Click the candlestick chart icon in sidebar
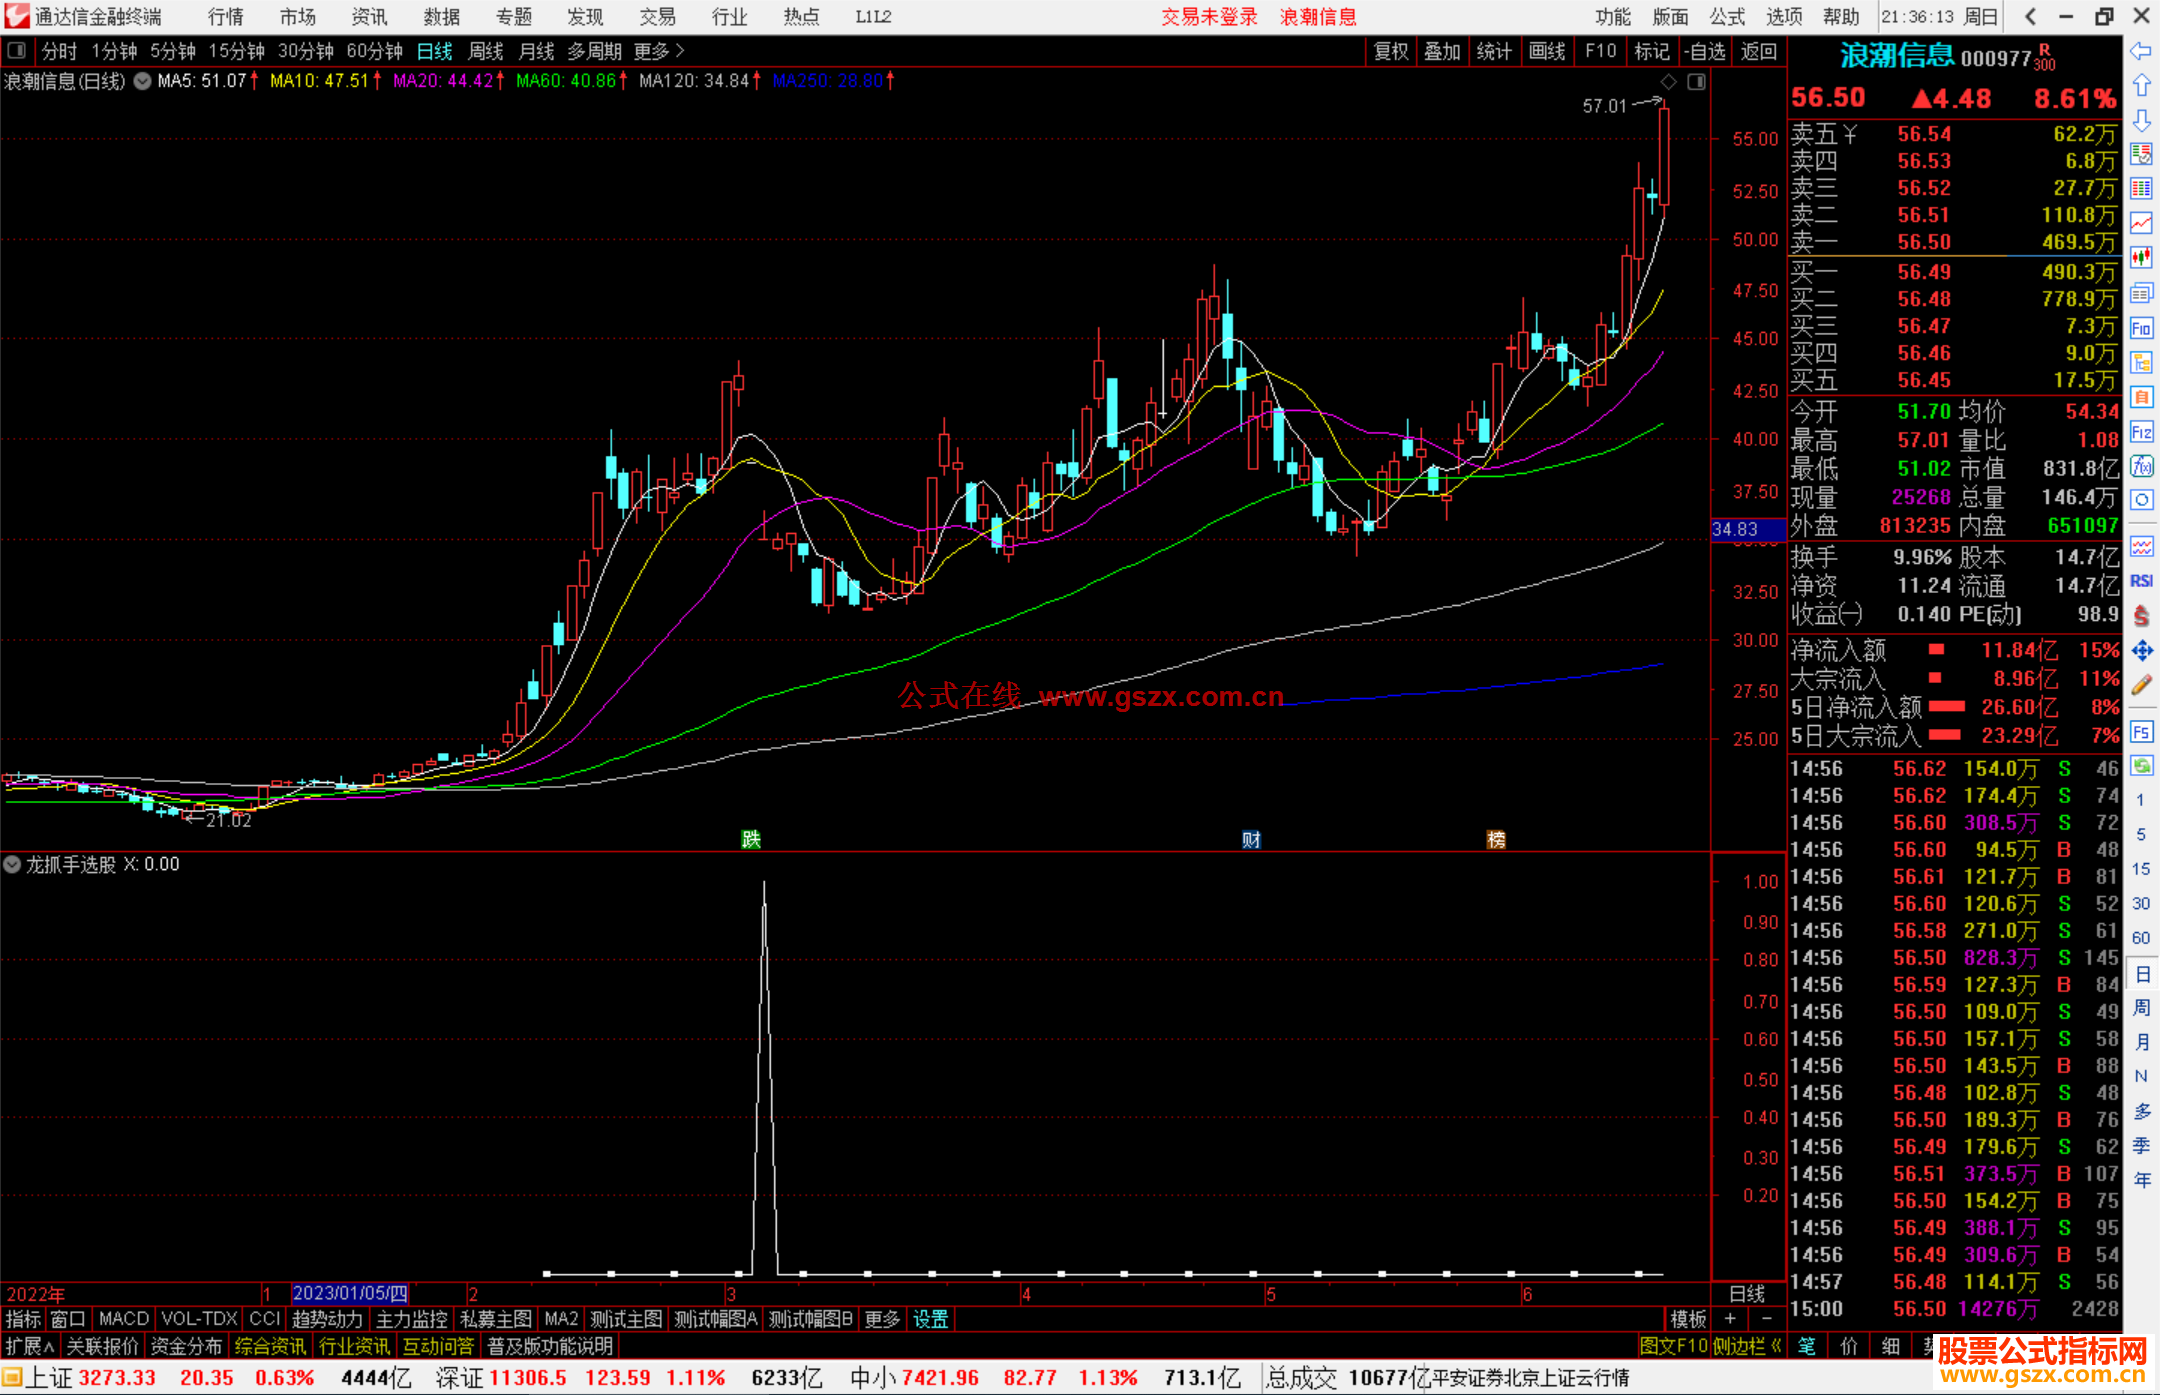The image size is (2160, 1395). pos(2141,258)
